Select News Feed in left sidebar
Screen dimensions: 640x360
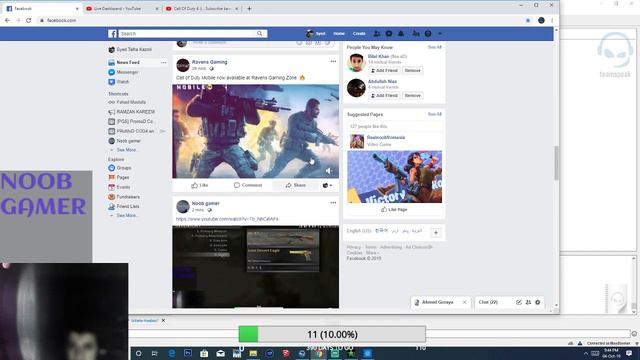tap(128, 62)
